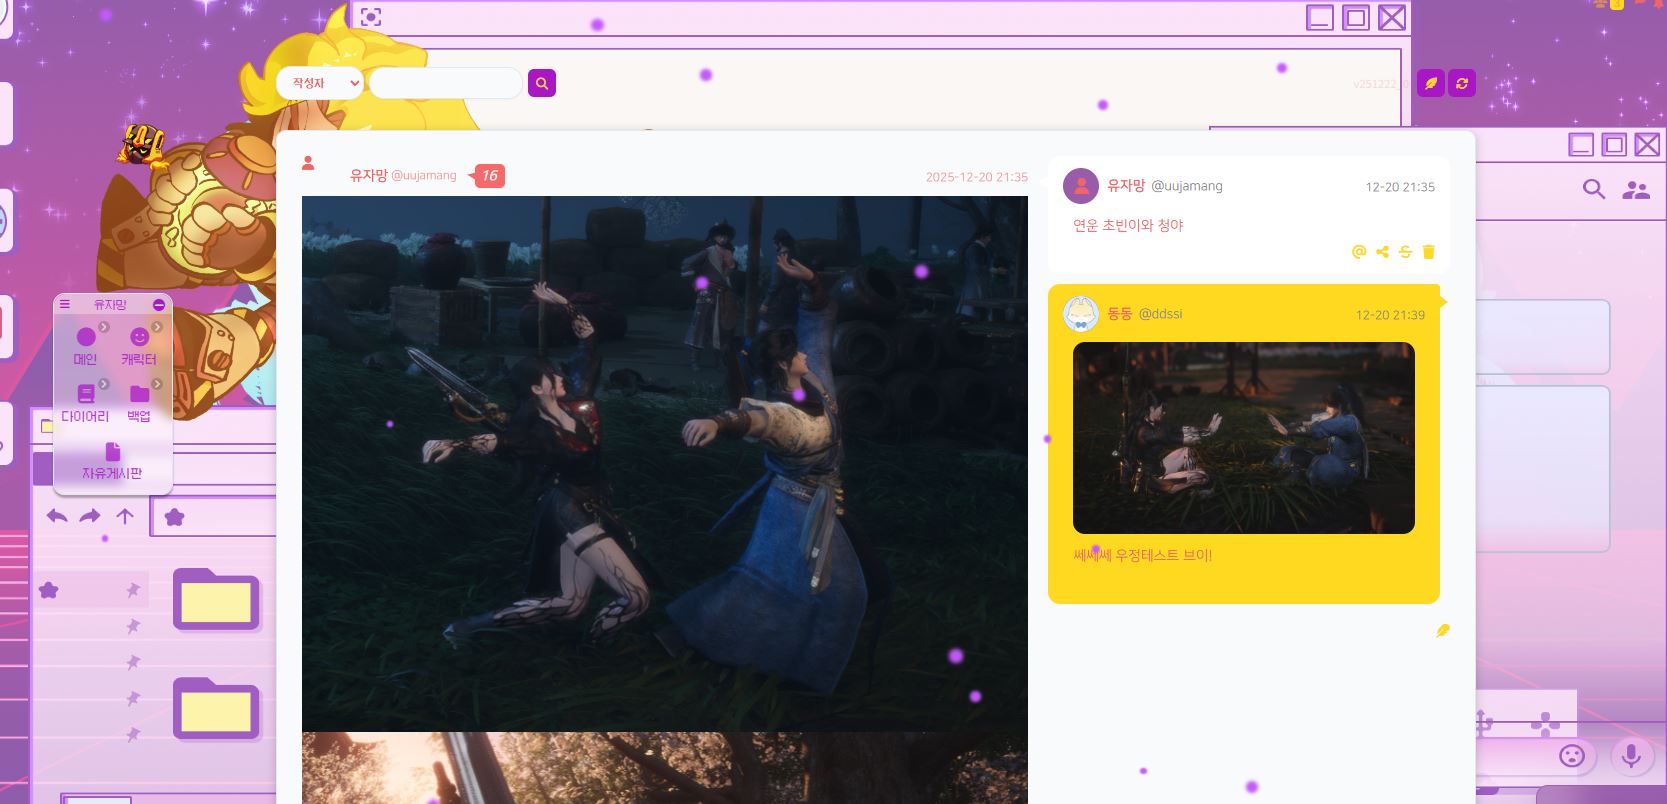Click the red 16 comment count badge
The image size is (1667, 804).
pyautogui.click(x=489, y=176)
